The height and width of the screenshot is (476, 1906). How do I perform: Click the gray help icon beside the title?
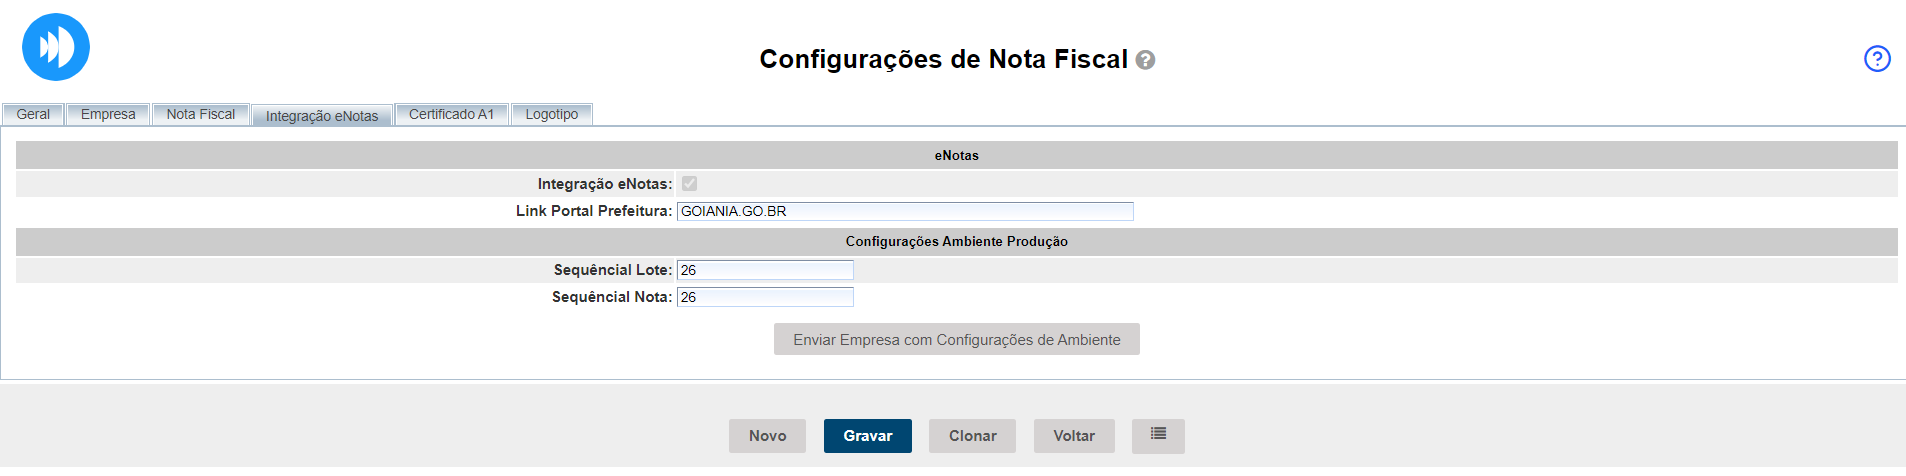[x=1146, y=60]
